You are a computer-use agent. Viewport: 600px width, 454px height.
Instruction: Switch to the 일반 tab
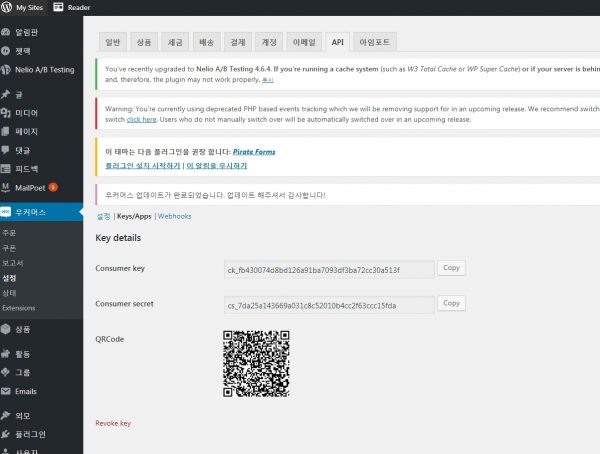[112, 42]
